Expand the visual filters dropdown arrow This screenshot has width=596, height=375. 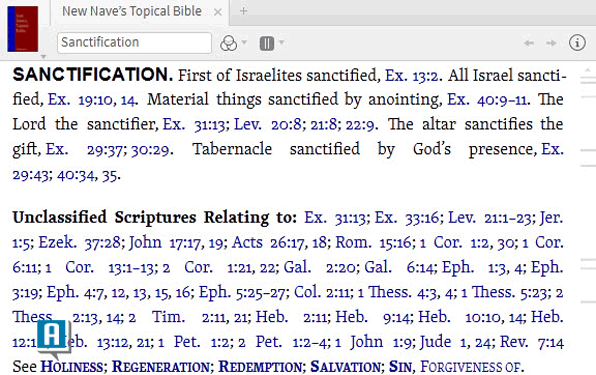244,42
